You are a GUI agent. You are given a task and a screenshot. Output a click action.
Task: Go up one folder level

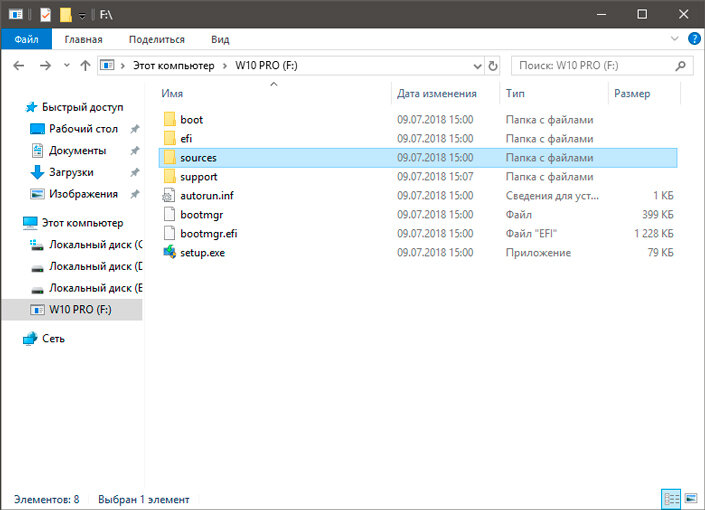coord(85,66)
